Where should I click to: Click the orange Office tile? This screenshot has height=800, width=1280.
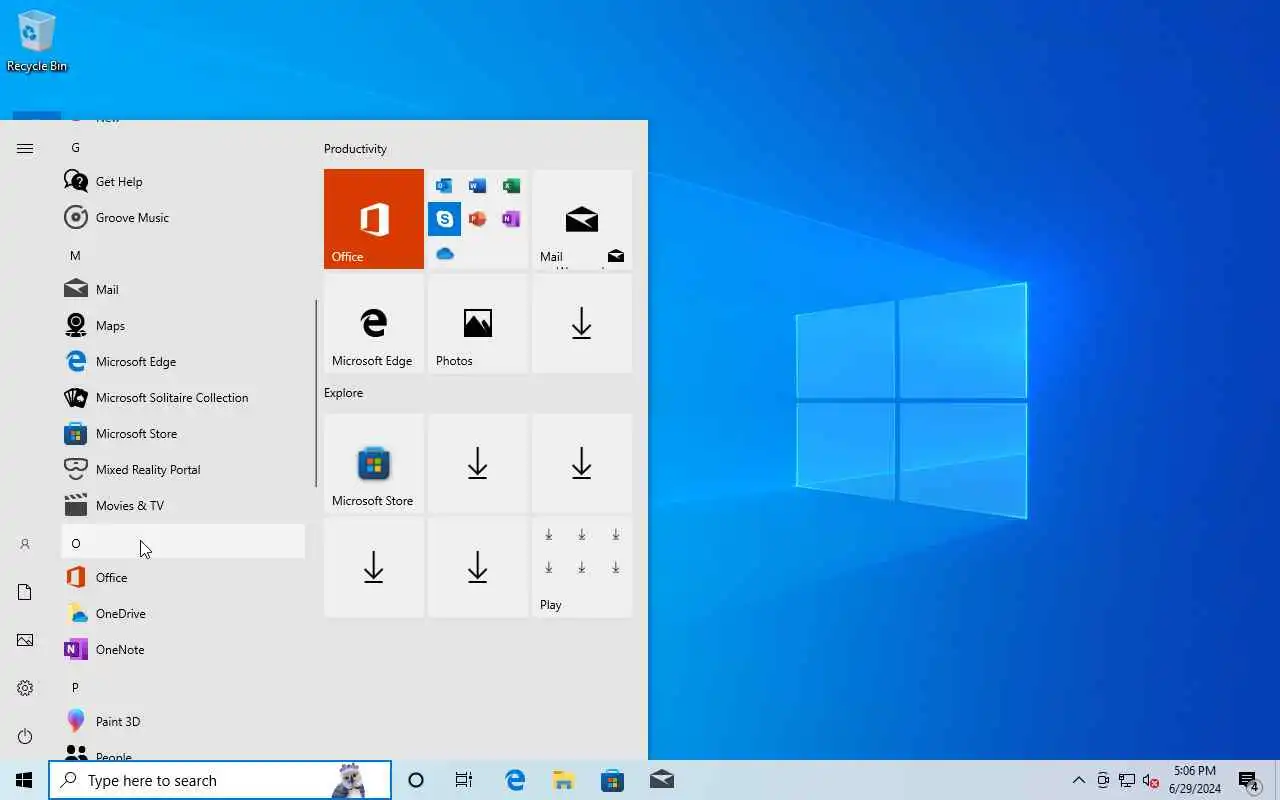374,219
